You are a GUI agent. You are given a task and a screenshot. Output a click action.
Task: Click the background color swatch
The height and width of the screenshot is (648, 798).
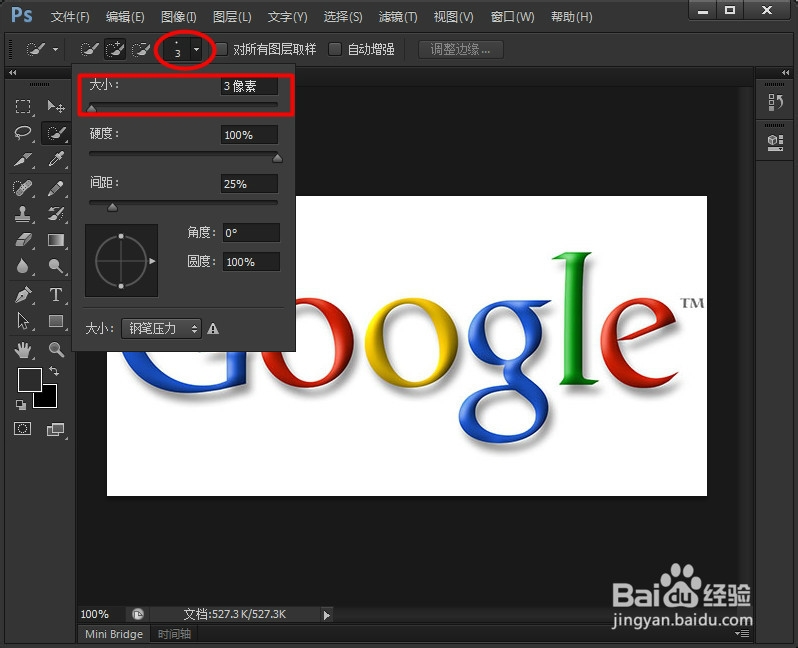(x=48, y=400)
